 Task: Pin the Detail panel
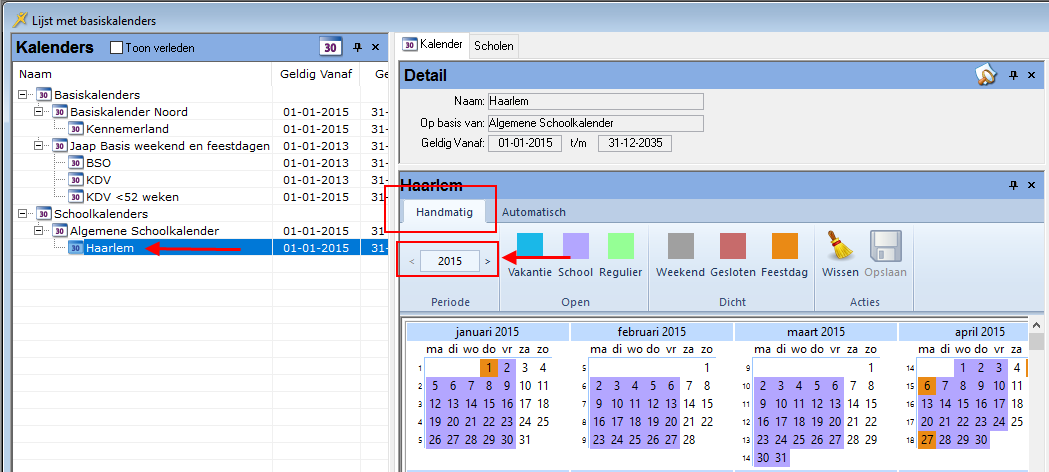tap(1013, 76)
